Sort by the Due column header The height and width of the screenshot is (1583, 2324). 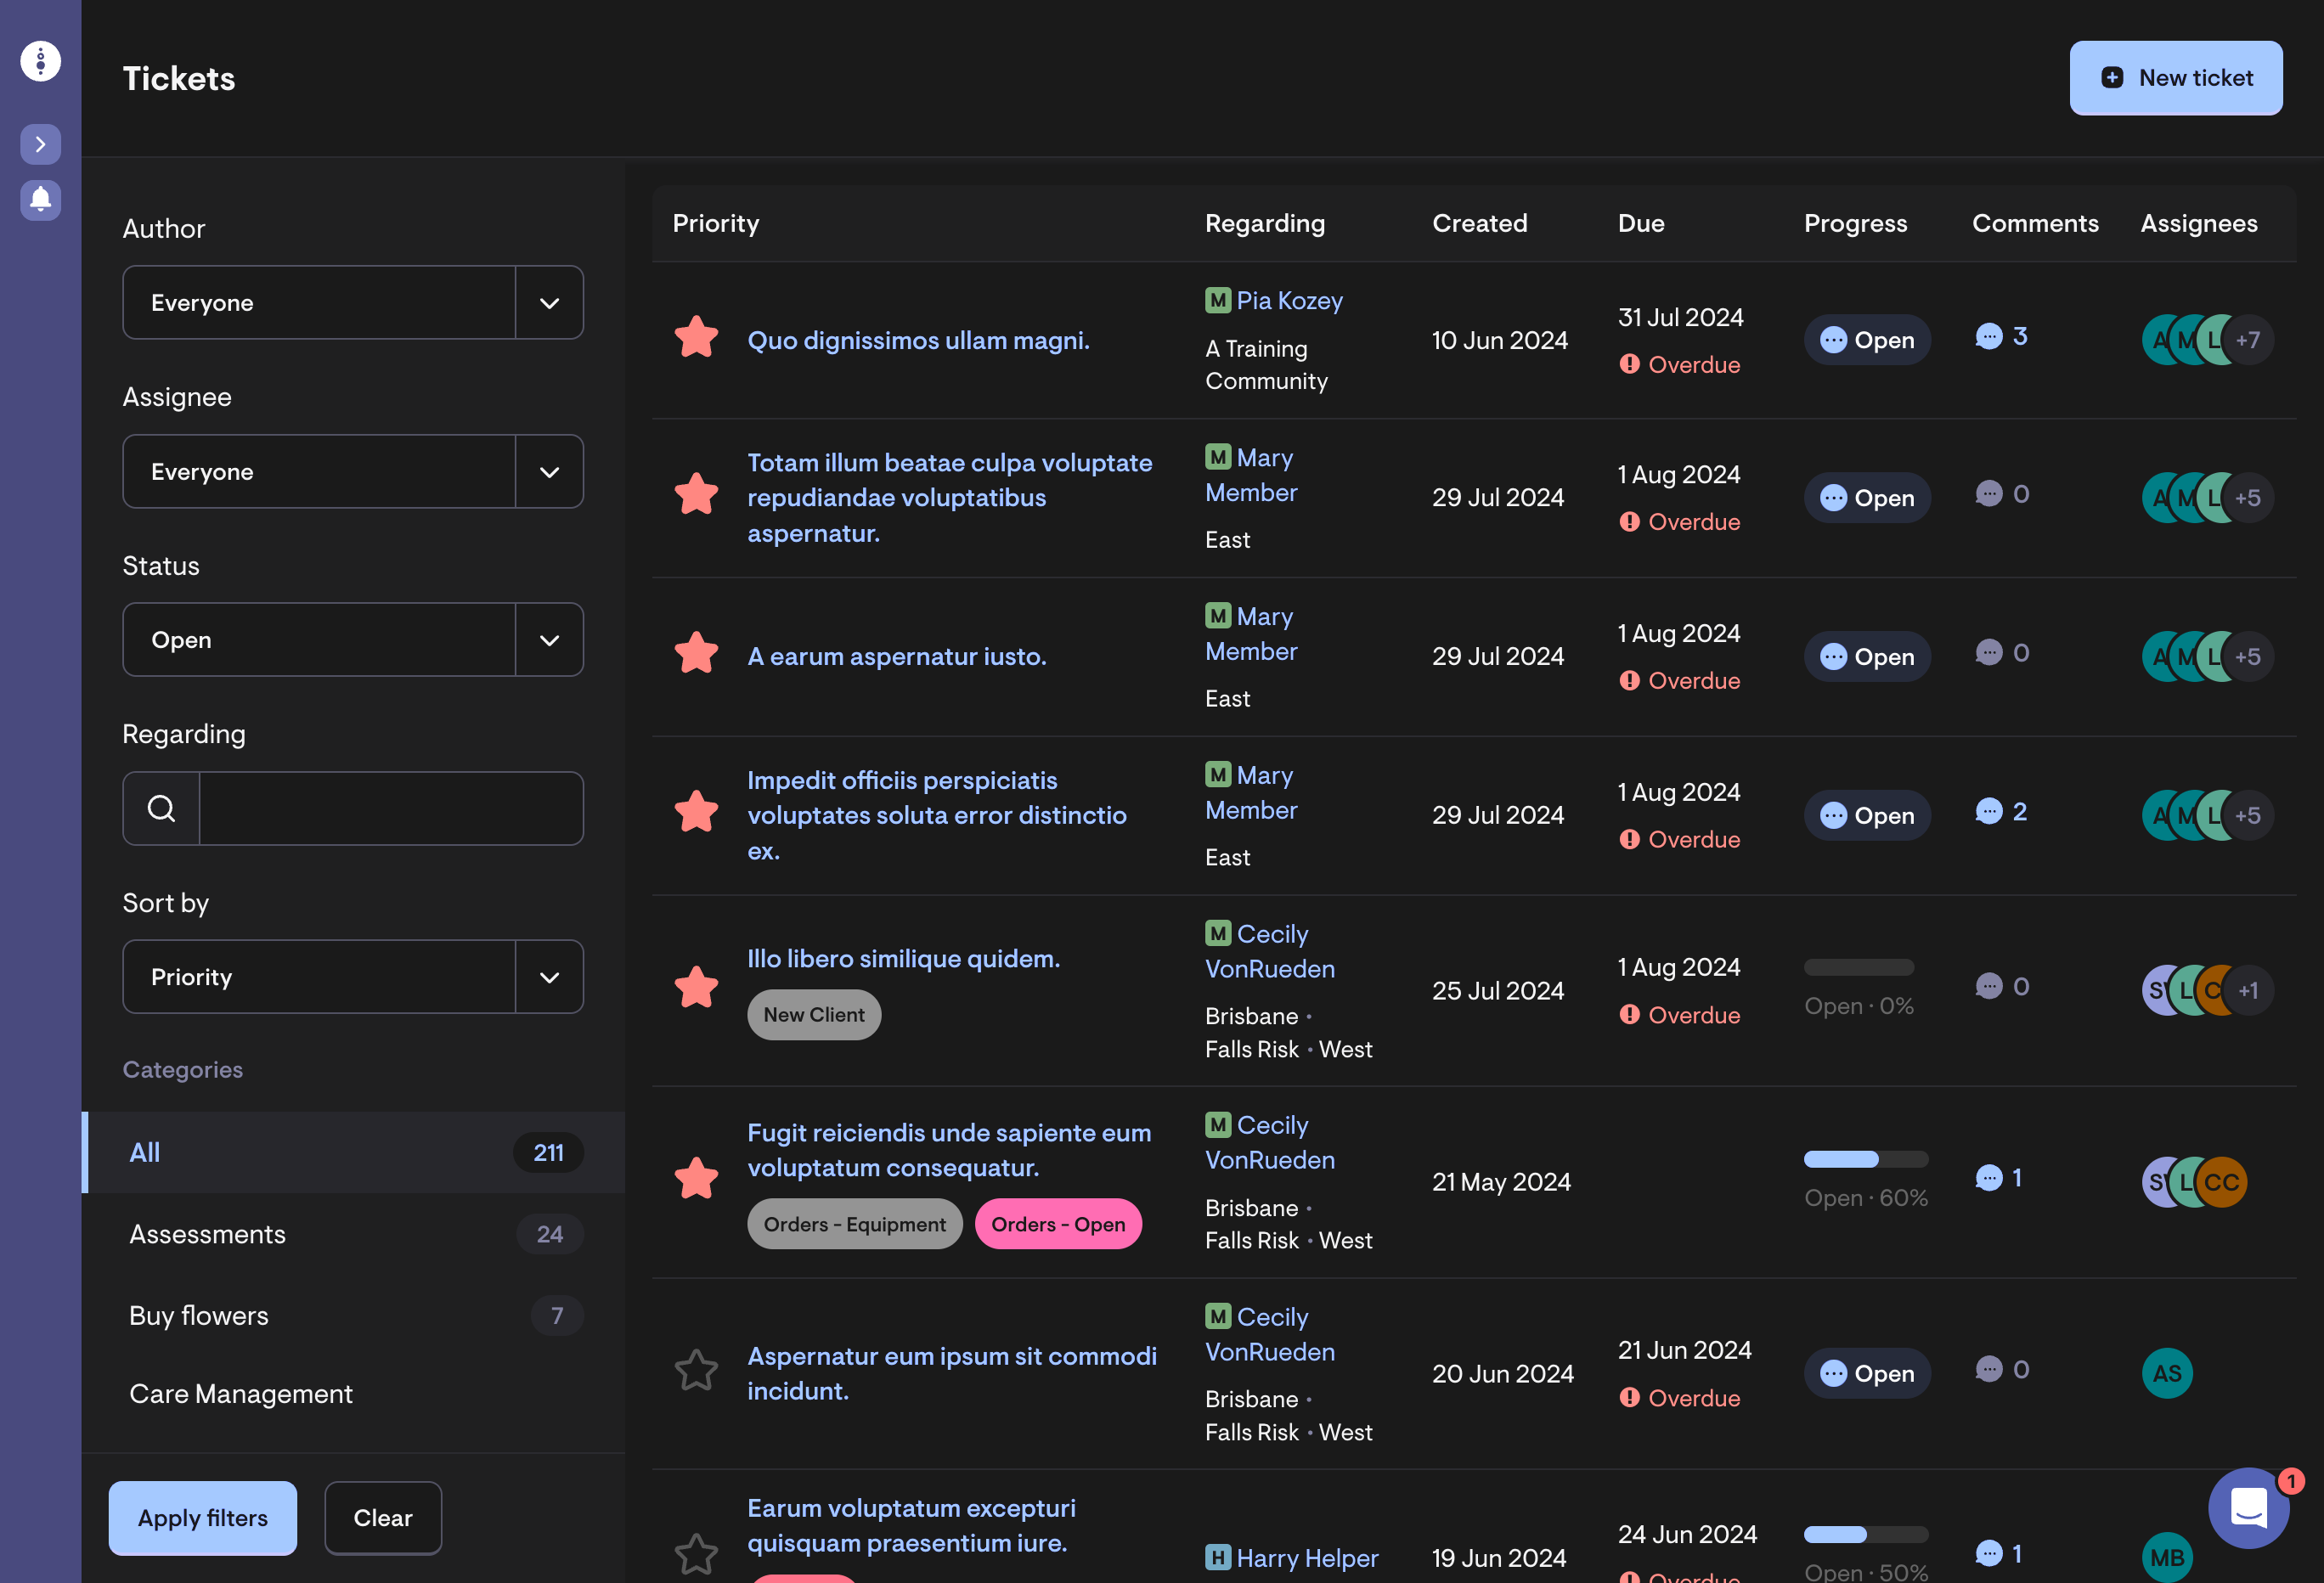[1641, 223]
